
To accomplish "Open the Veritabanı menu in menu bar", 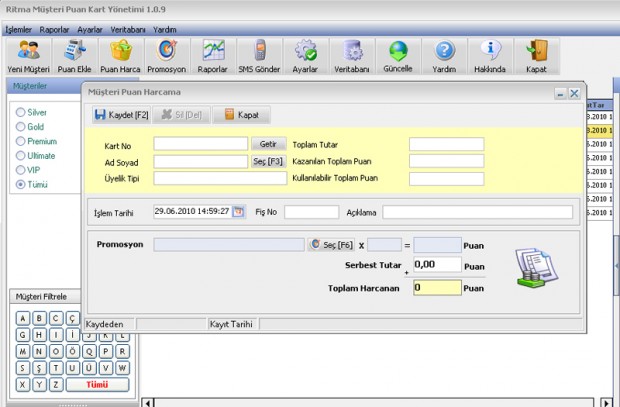I will [x=128, y=30].
